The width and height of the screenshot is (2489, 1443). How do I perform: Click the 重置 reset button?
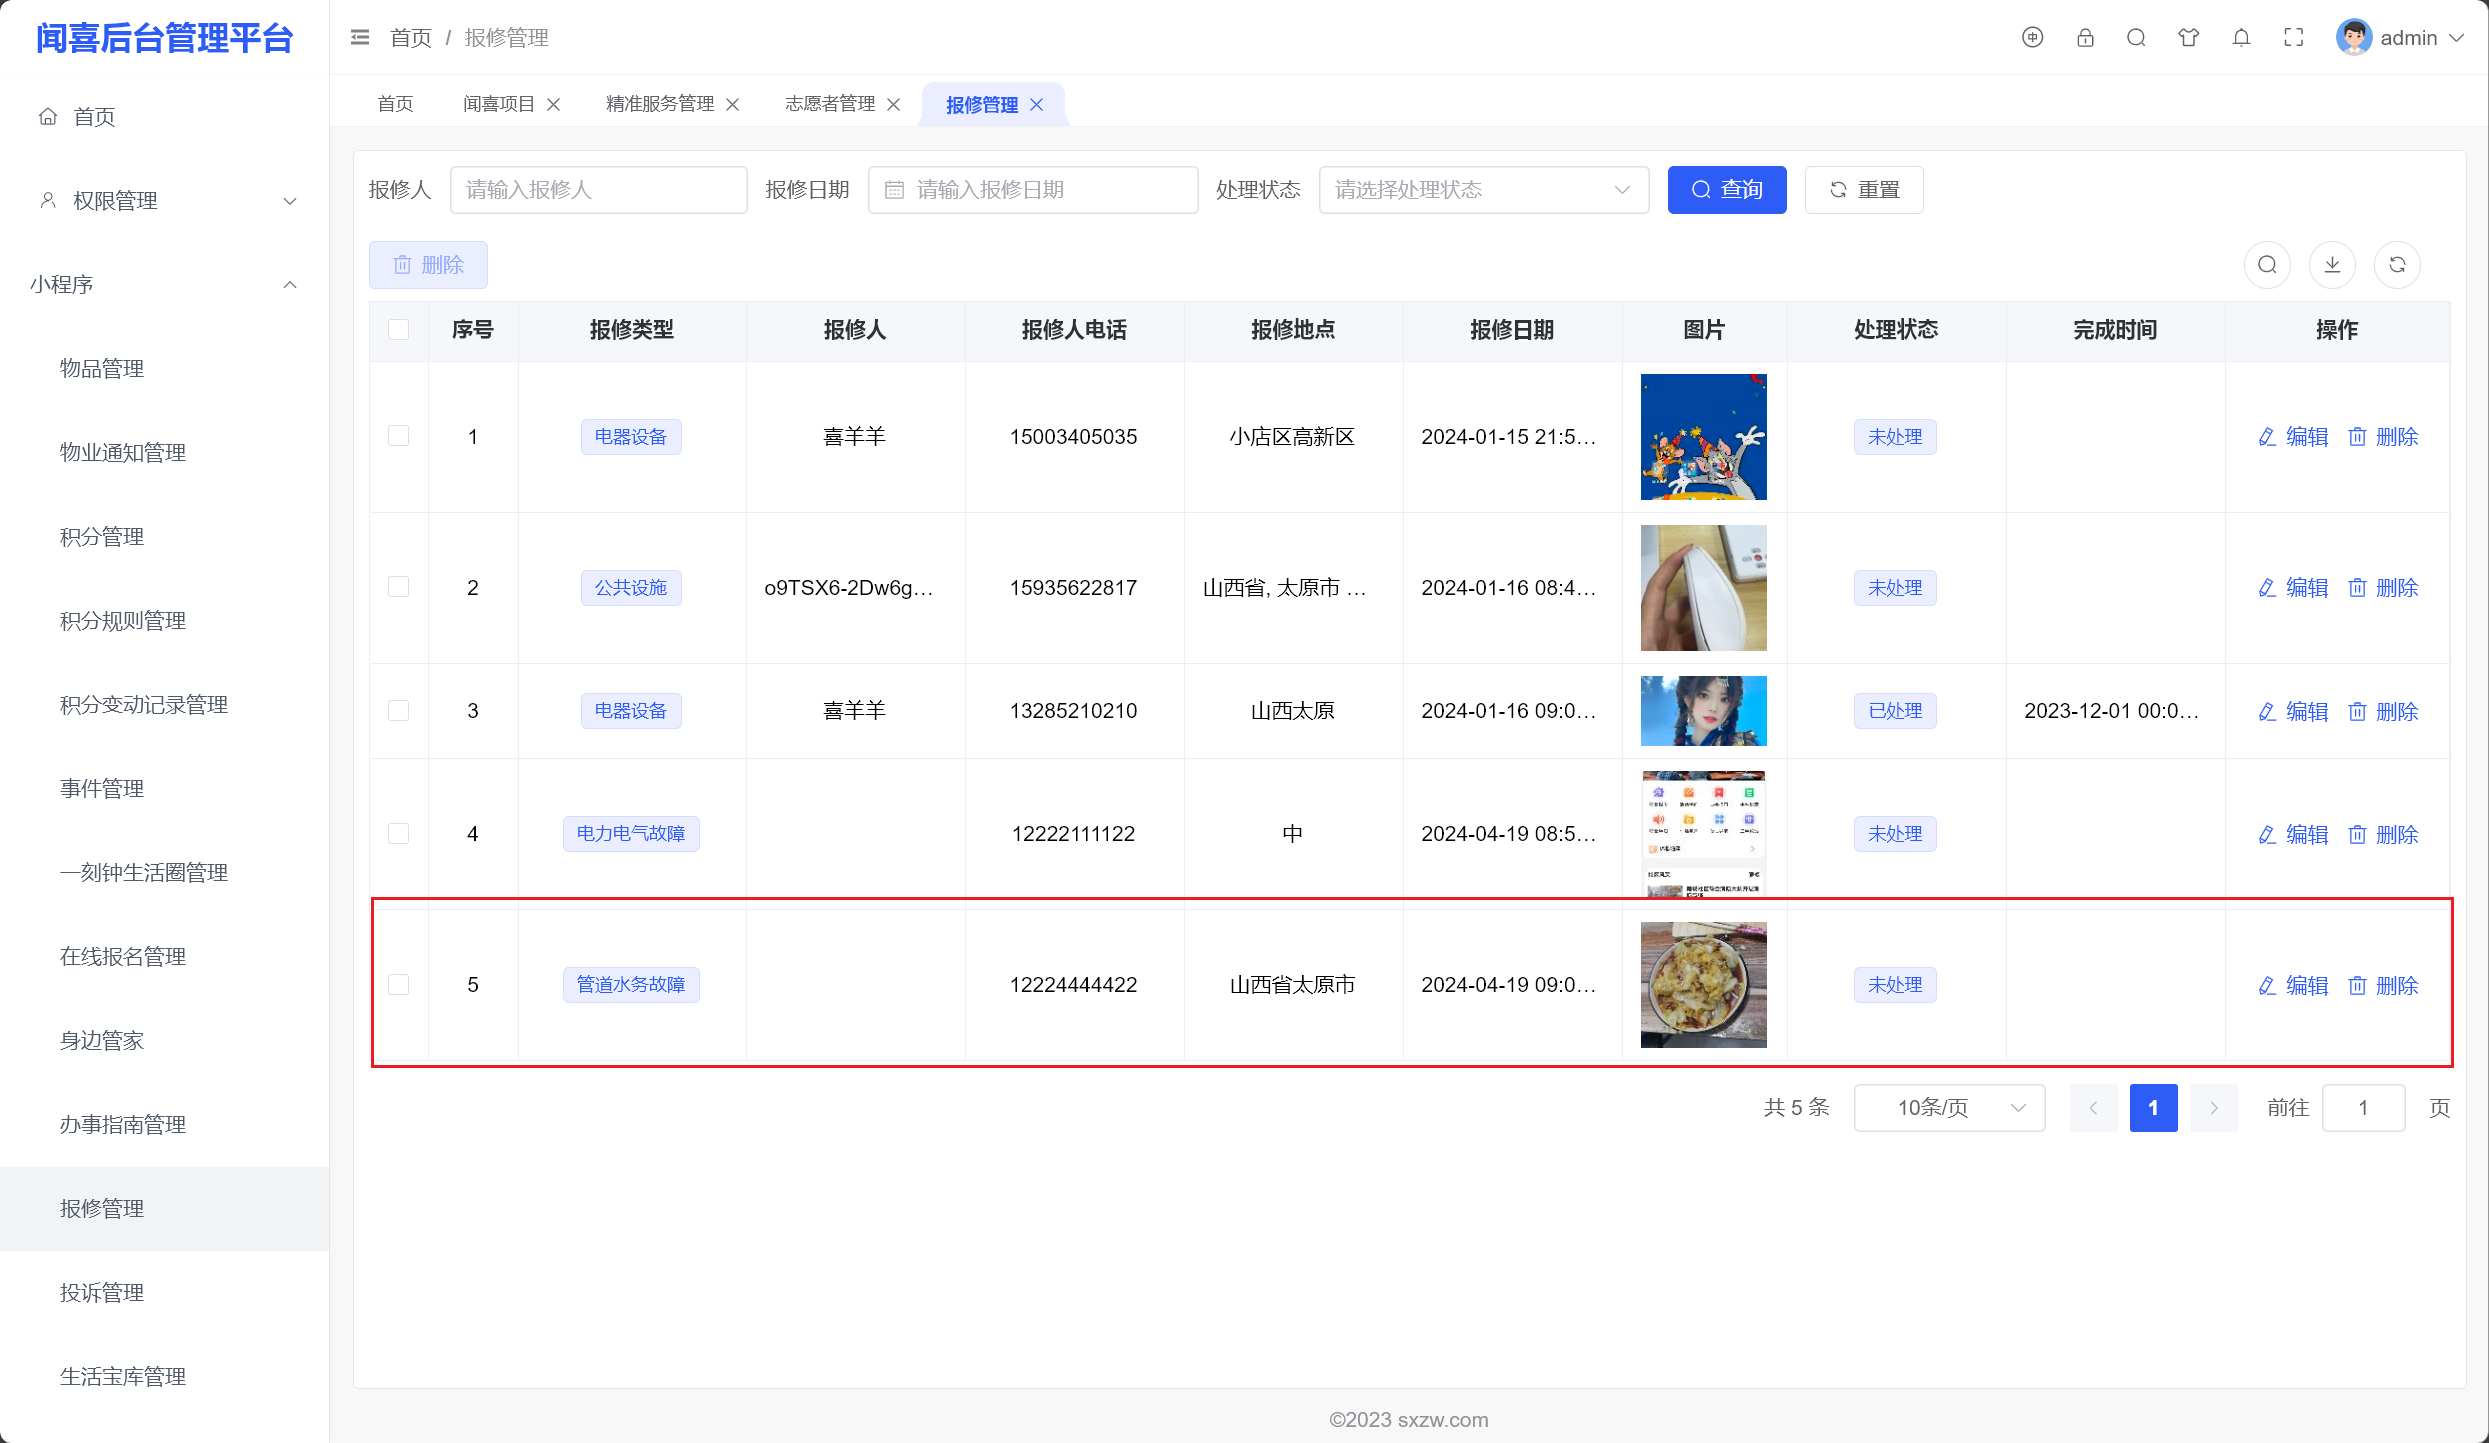click(x=1864, y=190)
